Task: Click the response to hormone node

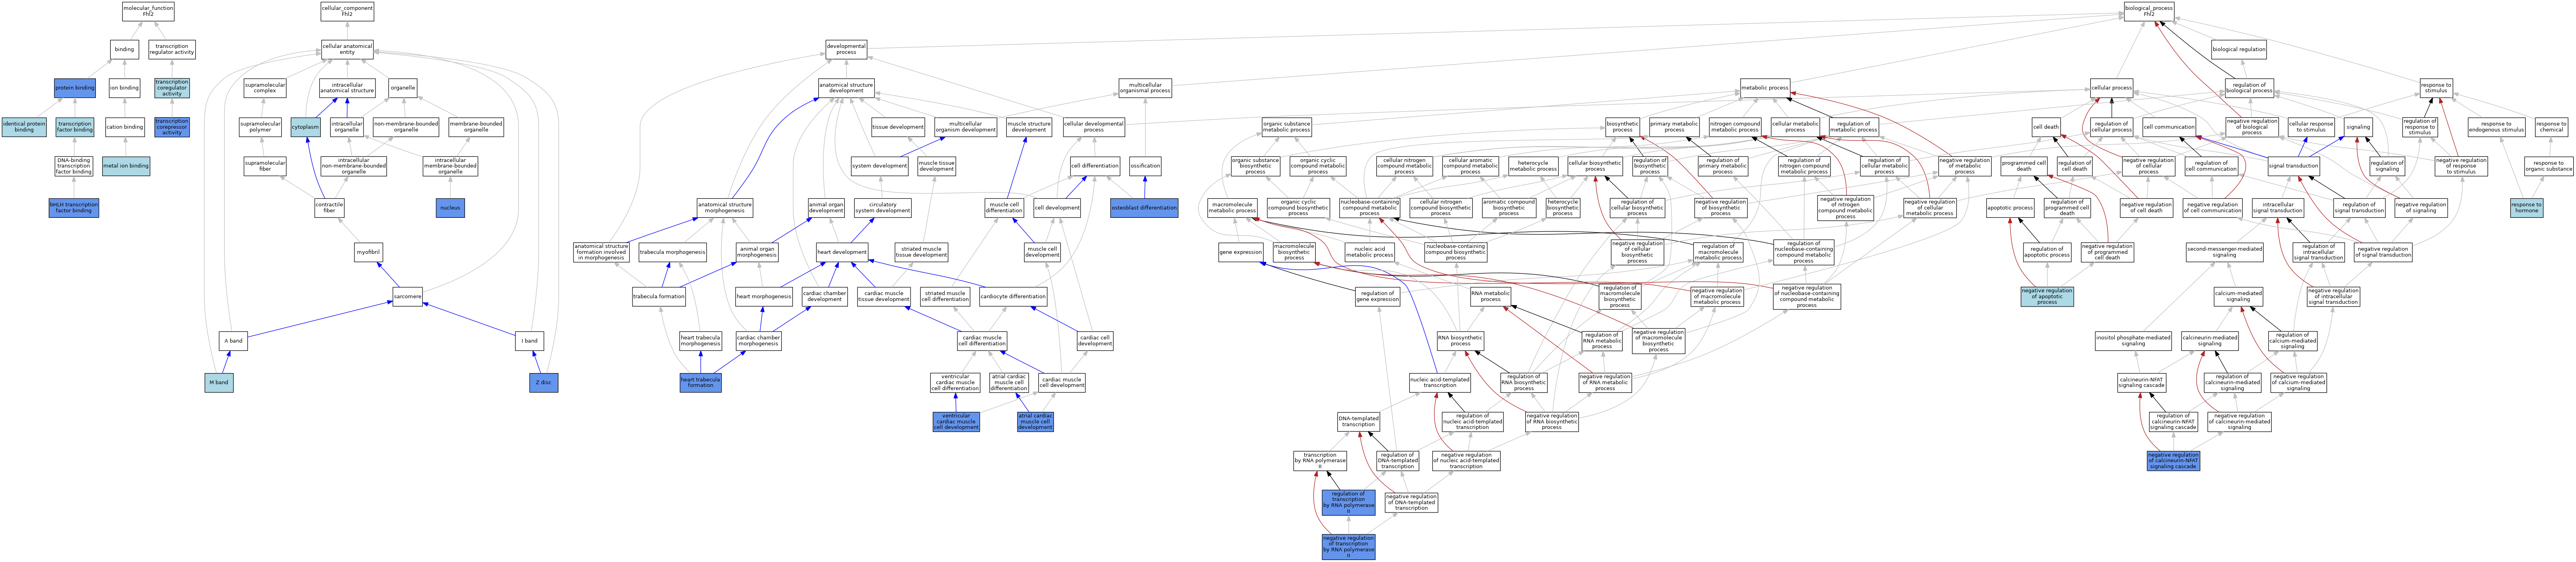Action: point(2527,208)
